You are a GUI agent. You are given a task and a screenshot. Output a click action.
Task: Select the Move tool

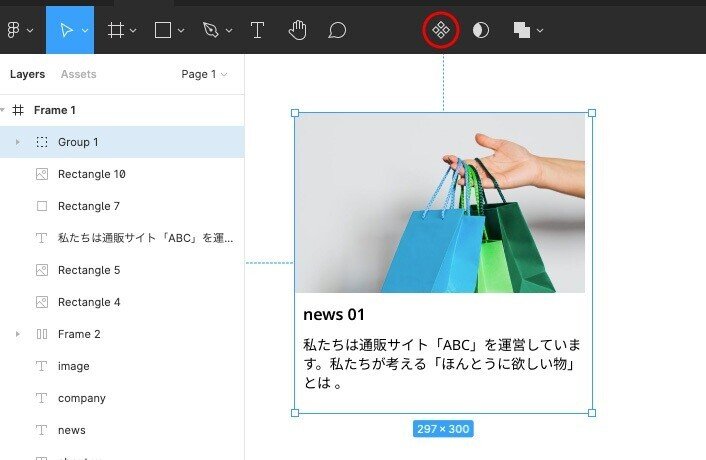[66, 30]
